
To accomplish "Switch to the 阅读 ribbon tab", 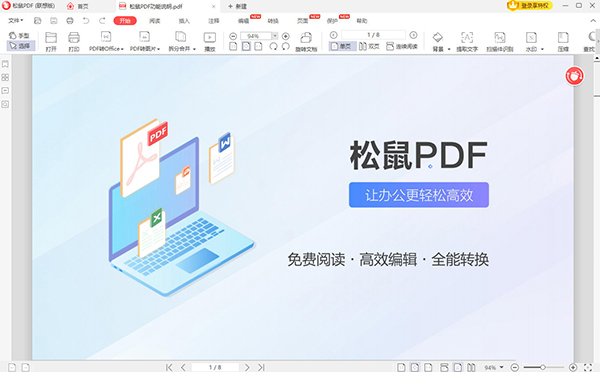I will [155, 21].
